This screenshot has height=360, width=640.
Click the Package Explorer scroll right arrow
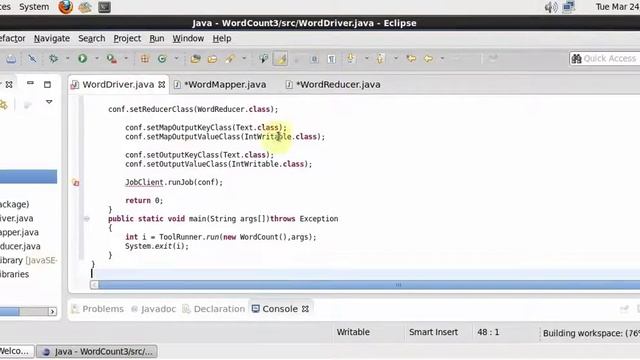coord(52,311)
